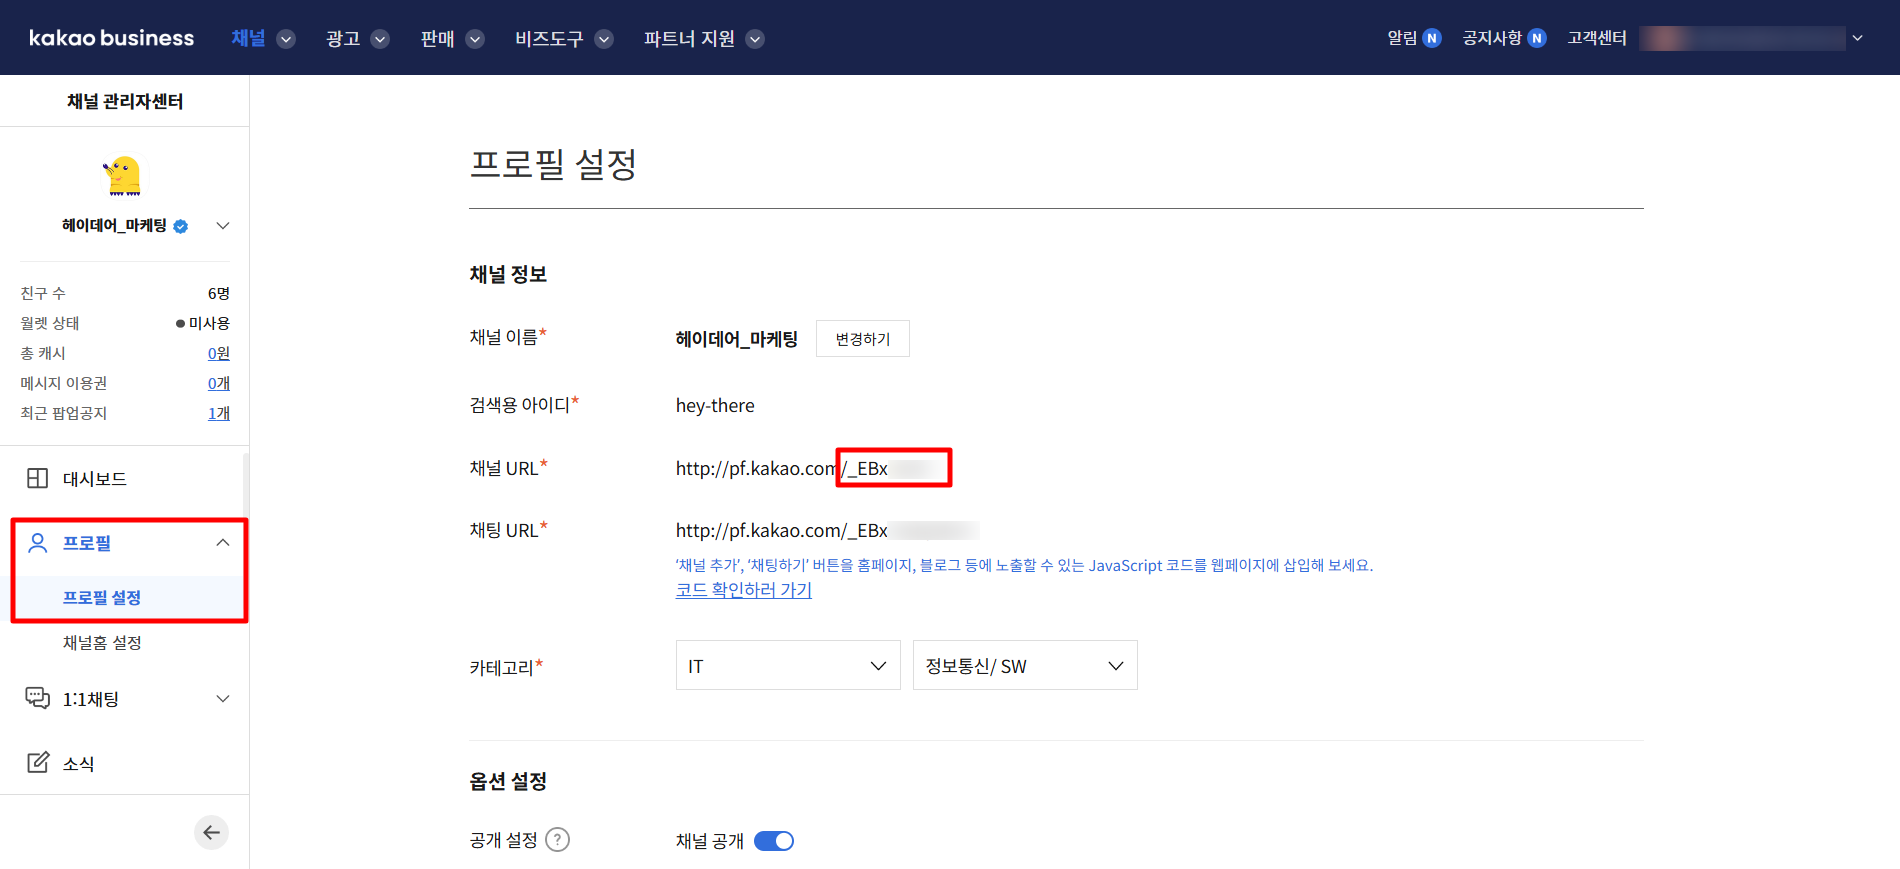The height and width of the screenshot is (869, 1900).
Task: Open the 0원 total cash link
Action: pyautogui.click(x=219, y=353)
